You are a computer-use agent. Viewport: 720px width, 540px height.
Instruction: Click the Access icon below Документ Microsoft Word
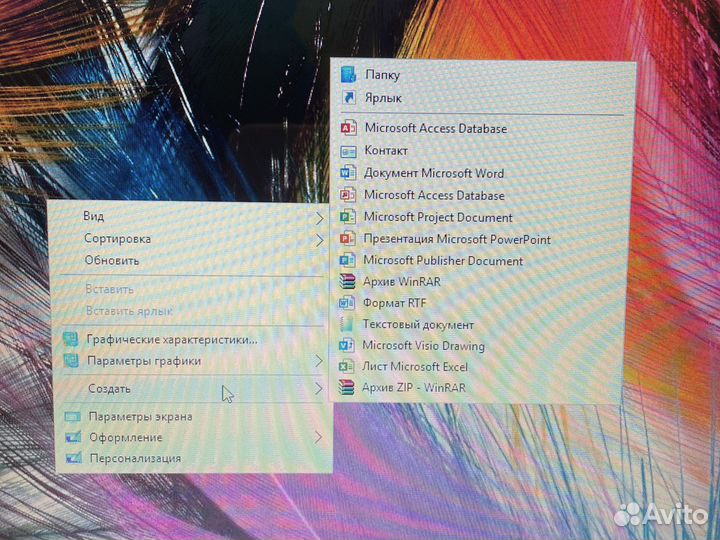pos(348,195)
